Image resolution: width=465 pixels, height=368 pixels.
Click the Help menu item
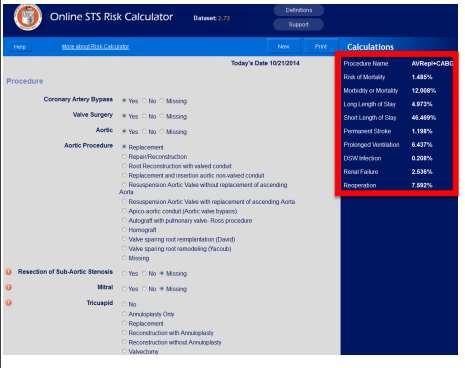click(x=19, y=47)
